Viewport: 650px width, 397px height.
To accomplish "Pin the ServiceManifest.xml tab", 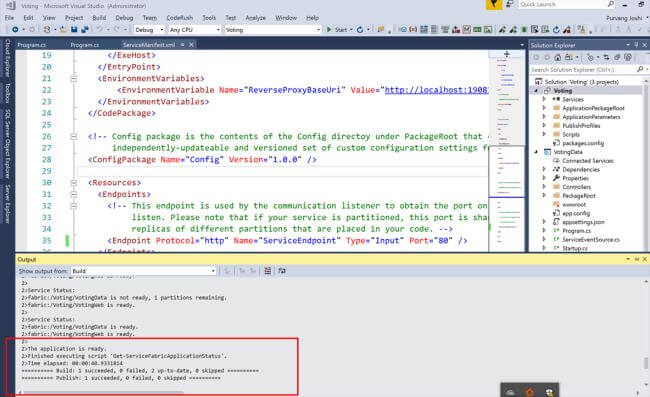I will (x=182, y=44).
